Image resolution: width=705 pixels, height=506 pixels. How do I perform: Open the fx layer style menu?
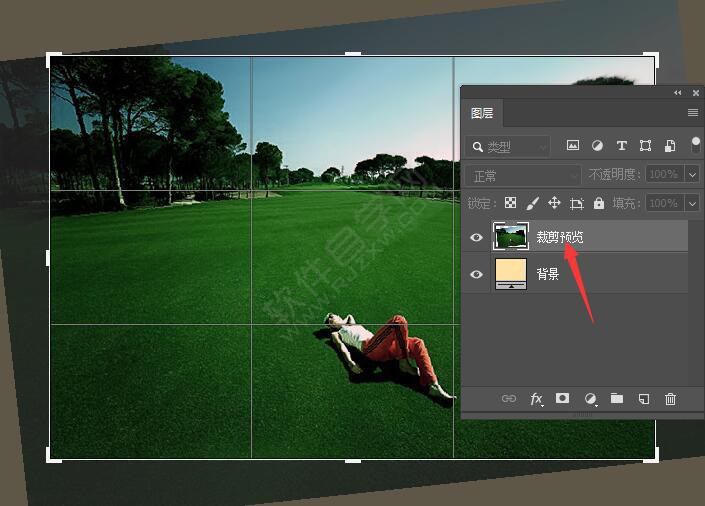tap(536, 399)
